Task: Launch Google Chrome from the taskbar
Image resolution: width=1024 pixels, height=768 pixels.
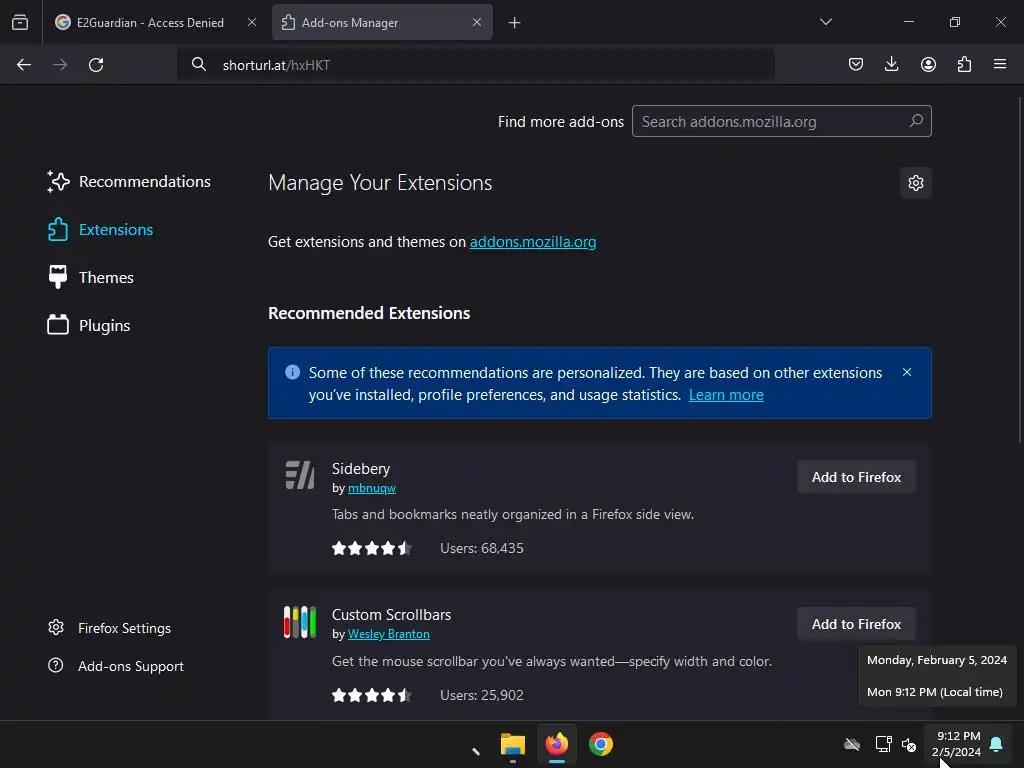Action: [x=601, y=744]
